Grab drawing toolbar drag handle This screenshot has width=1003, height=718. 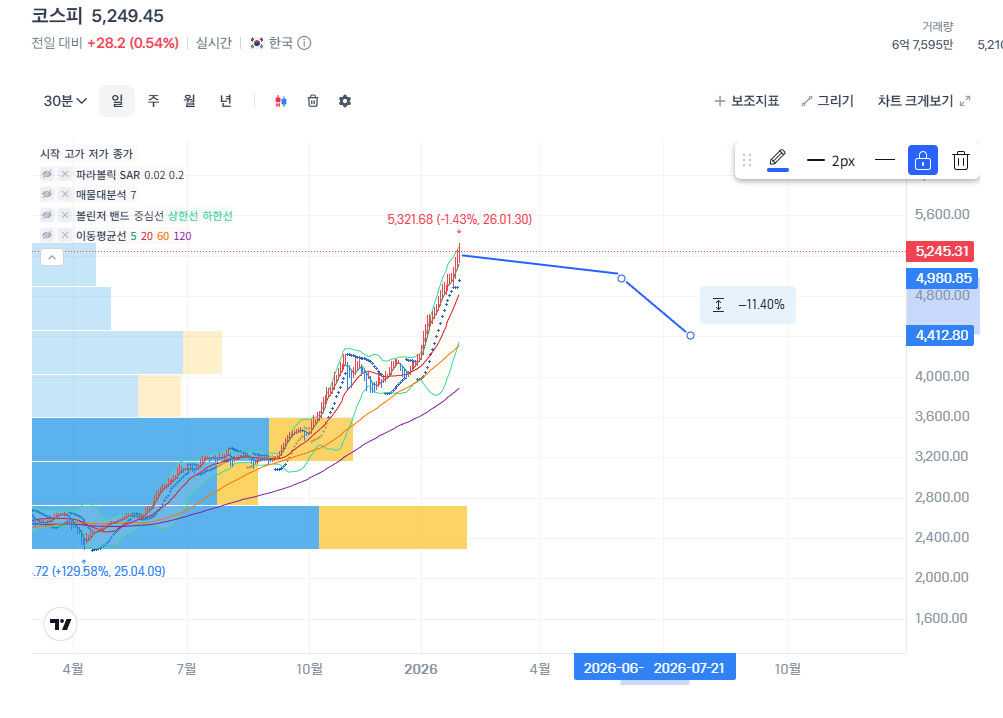click(x=747, y=160)
